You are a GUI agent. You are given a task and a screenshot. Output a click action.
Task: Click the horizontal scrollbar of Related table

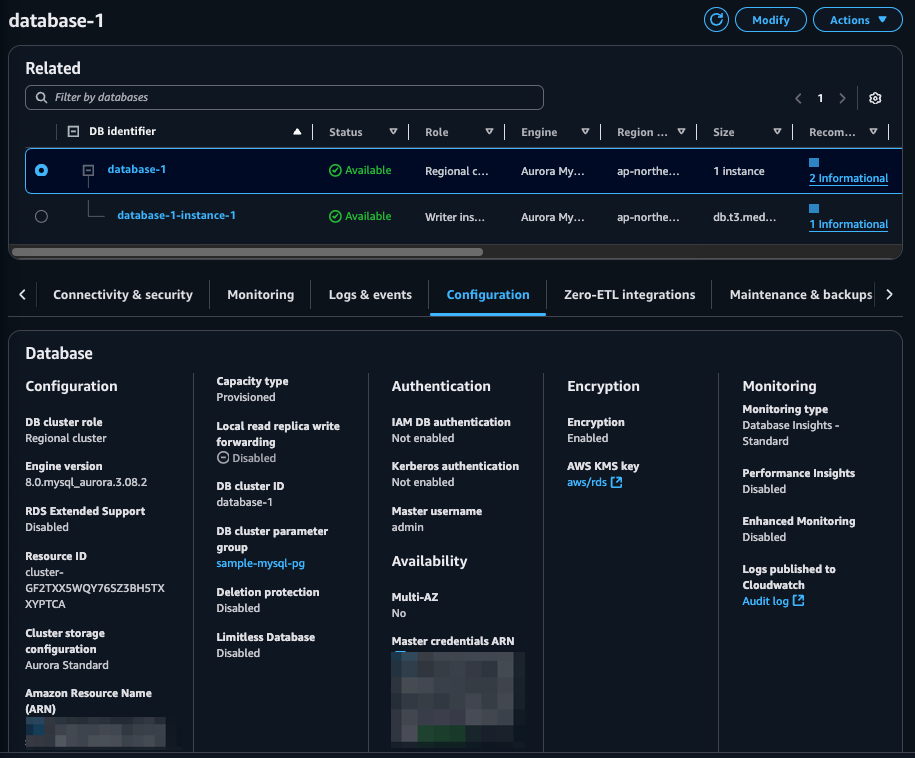pos(247,252)
